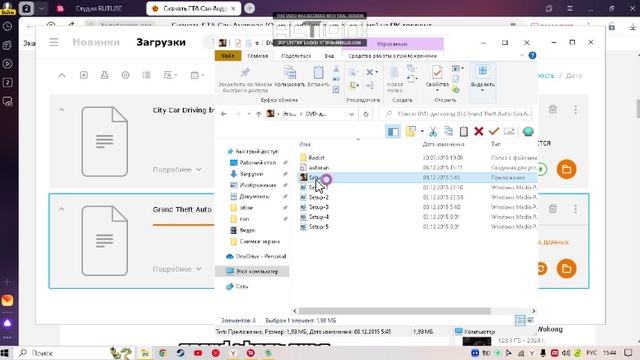640x360 pixels.
Task: Select the Setup-2 file
Action: 318,198
